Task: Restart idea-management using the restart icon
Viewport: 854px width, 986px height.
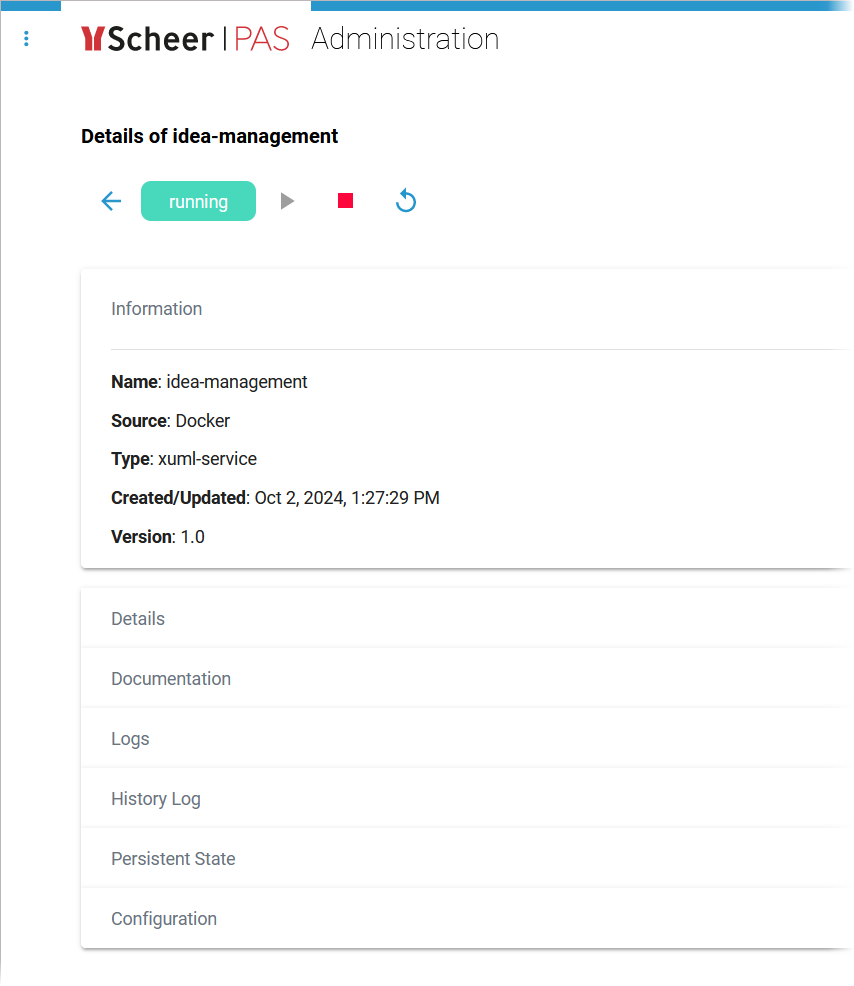Action: tap(405, 201)
